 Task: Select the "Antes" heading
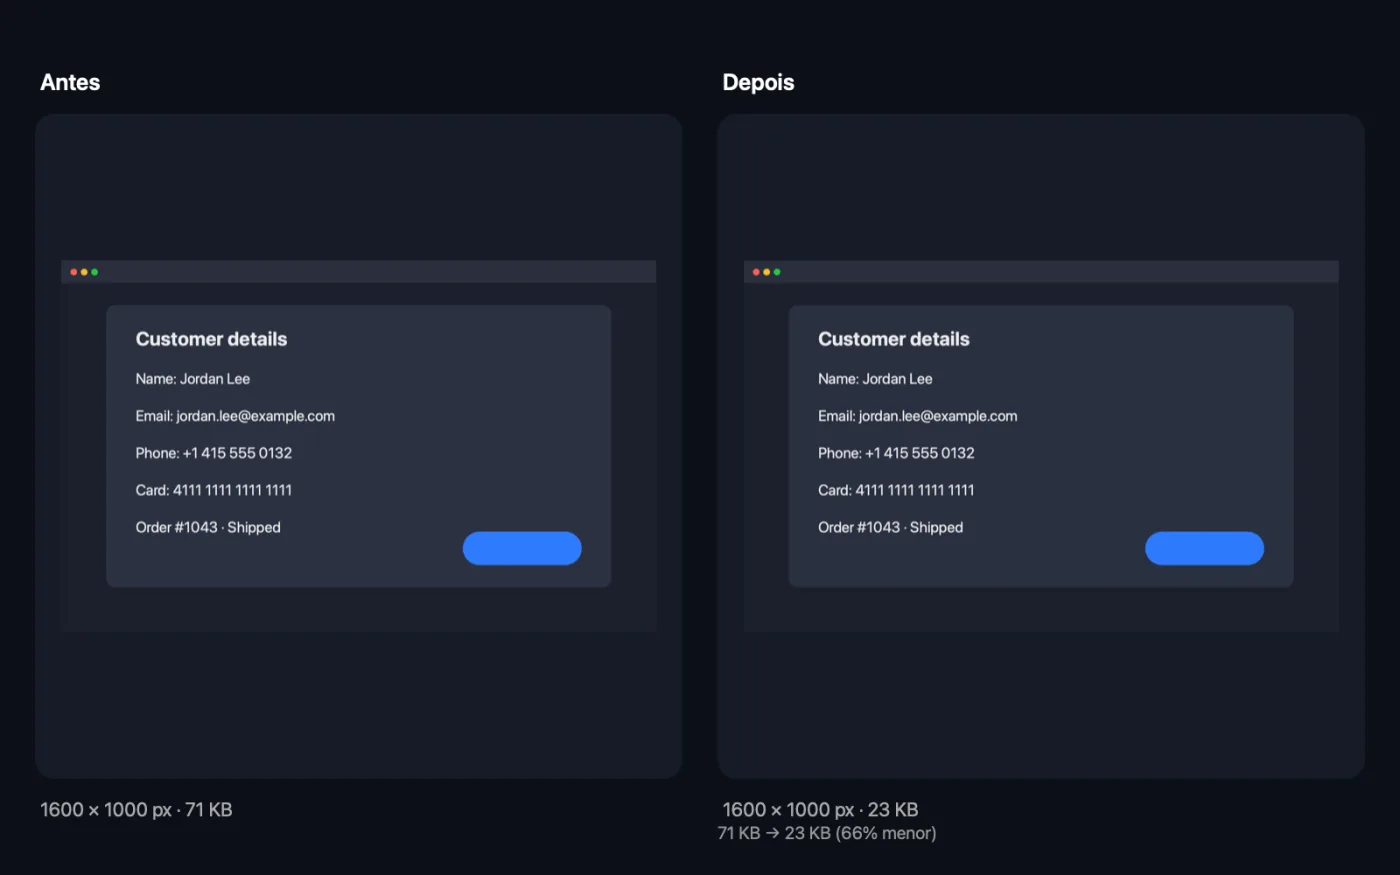(70, 82)
